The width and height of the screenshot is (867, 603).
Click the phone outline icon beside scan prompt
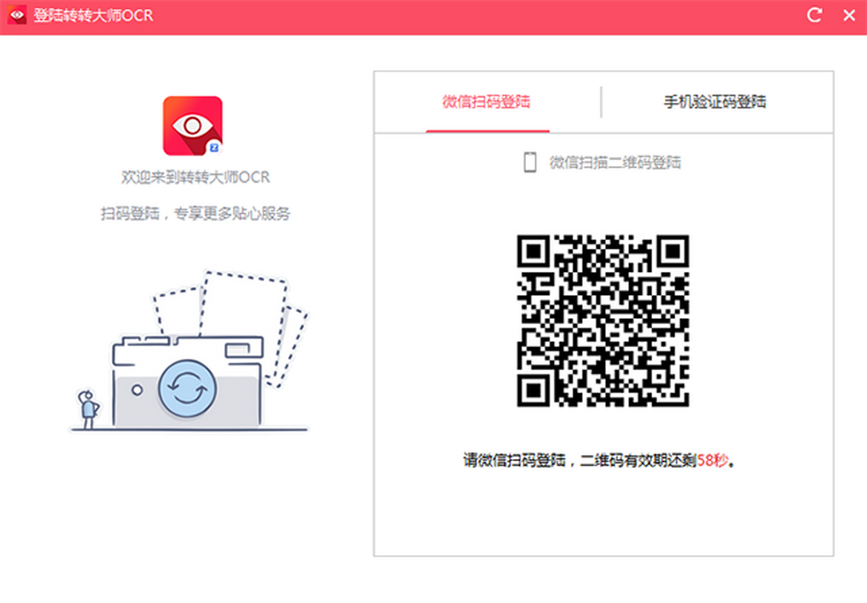[530, 162]
